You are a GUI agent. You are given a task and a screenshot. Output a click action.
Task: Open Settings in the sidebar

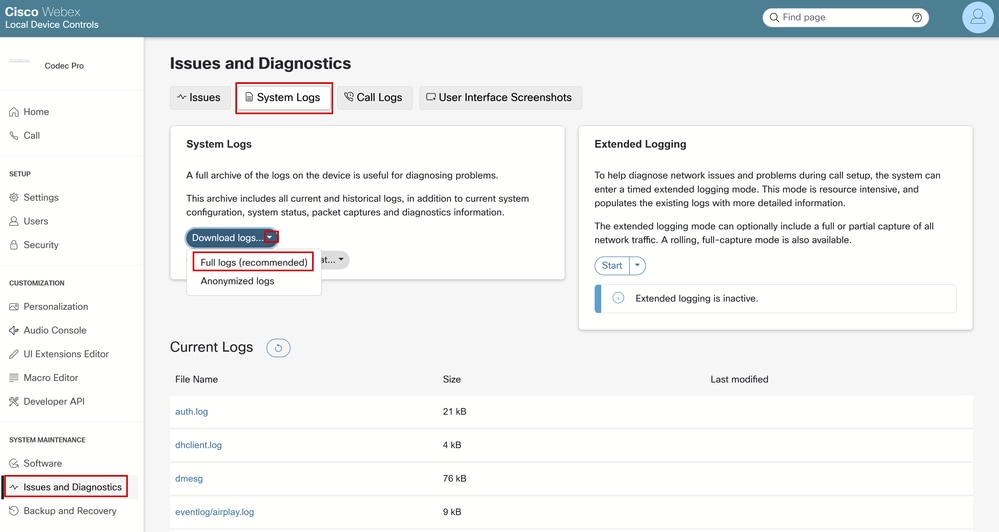point(41,198)
